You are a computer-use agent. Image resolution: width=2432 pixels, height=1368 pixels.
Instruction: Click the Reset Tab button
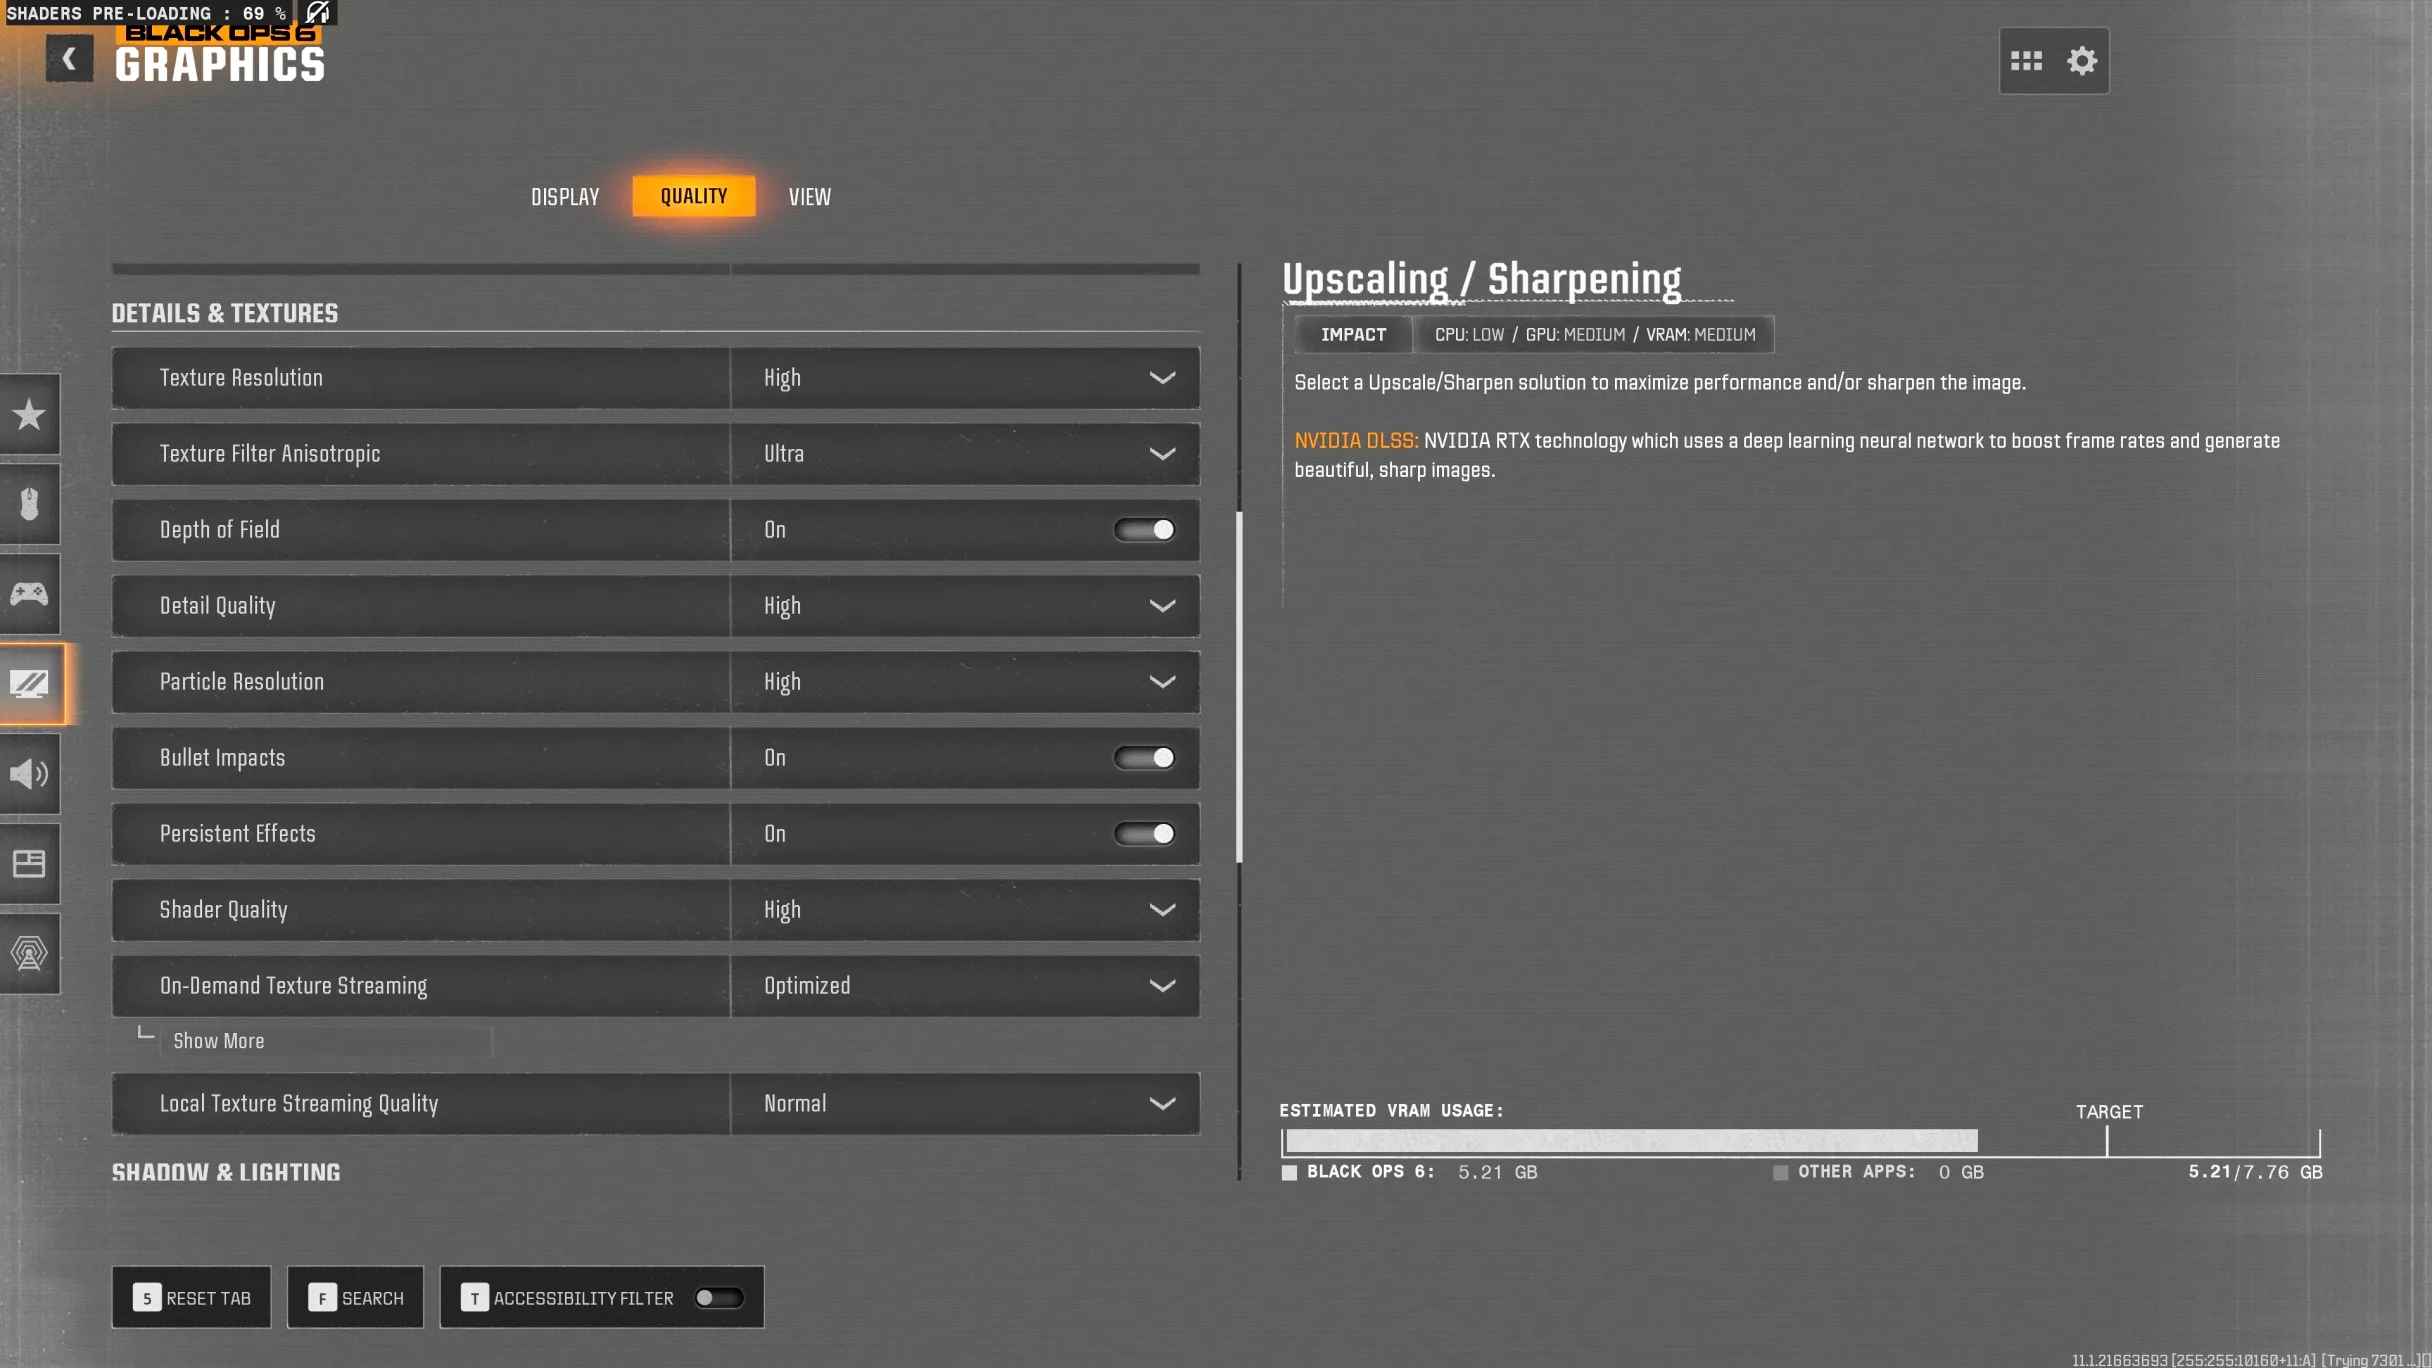(x=191, y=1298)
